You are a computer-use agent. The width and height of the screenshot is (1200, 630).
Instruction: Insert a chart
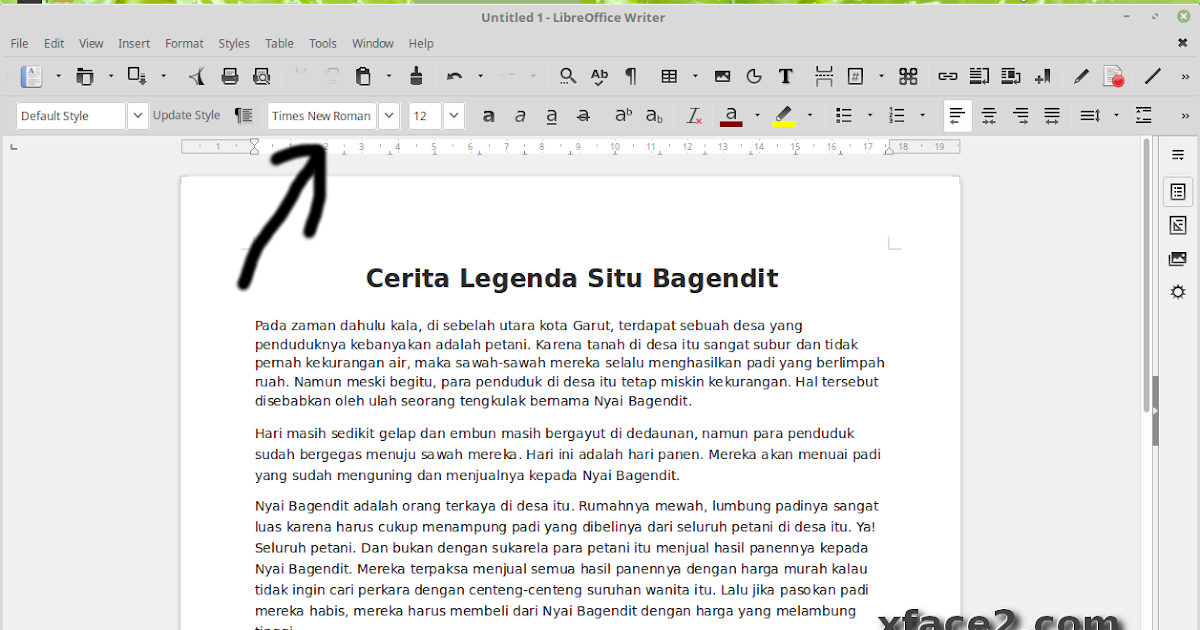pos(754,75)
